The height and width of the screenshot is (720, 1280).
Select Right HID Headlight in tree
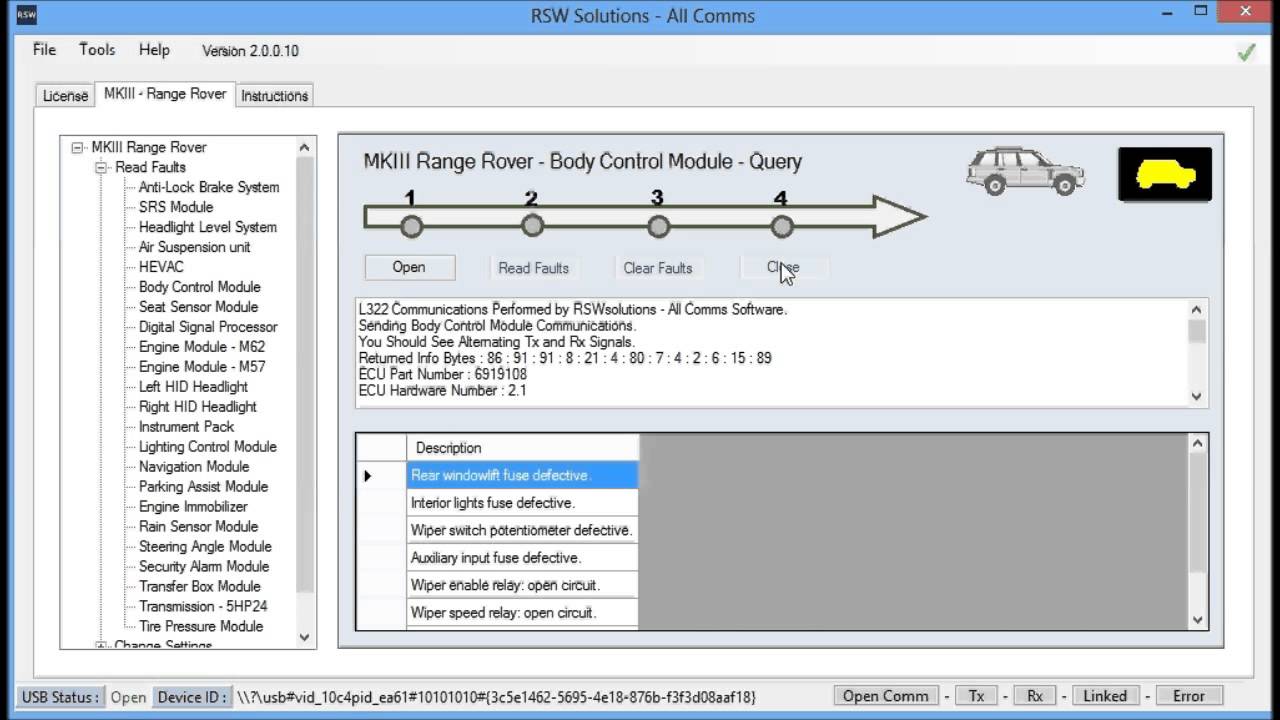(x=198, y=407)
